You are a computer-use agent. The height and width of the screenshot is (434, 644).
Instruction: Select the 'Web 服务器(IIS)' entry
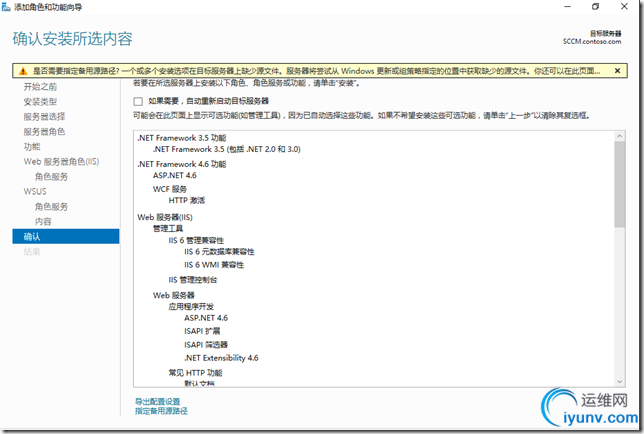pyautogui.click(x=165, y=217)
